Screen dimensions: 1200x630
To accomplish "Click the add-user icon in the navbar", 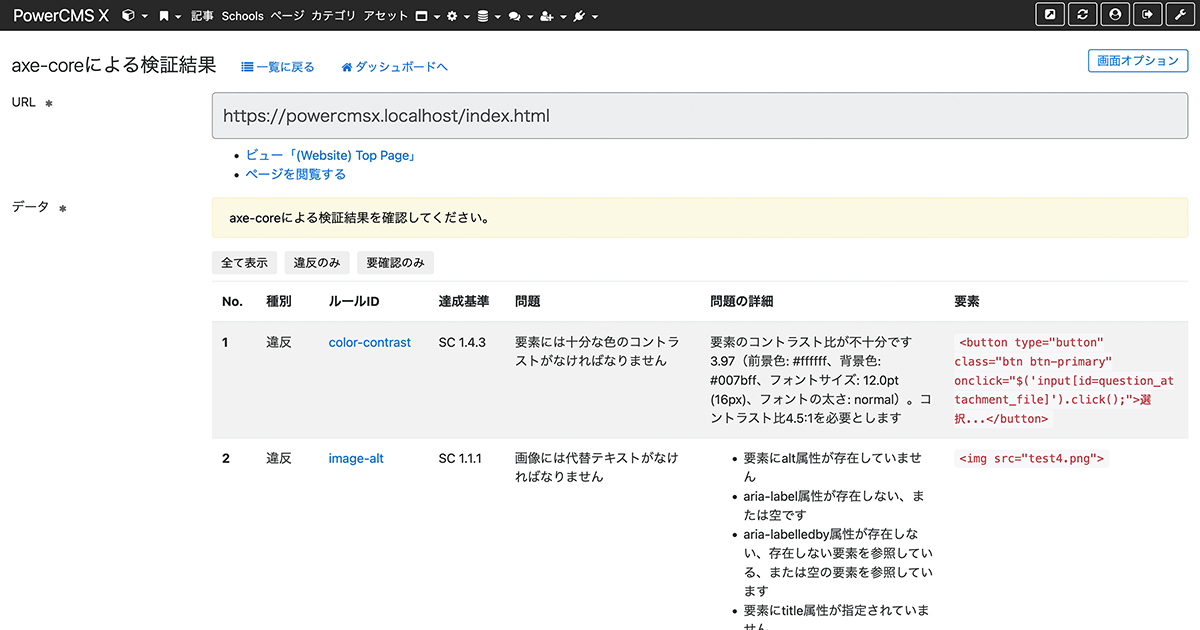I will tap(547, 15).
